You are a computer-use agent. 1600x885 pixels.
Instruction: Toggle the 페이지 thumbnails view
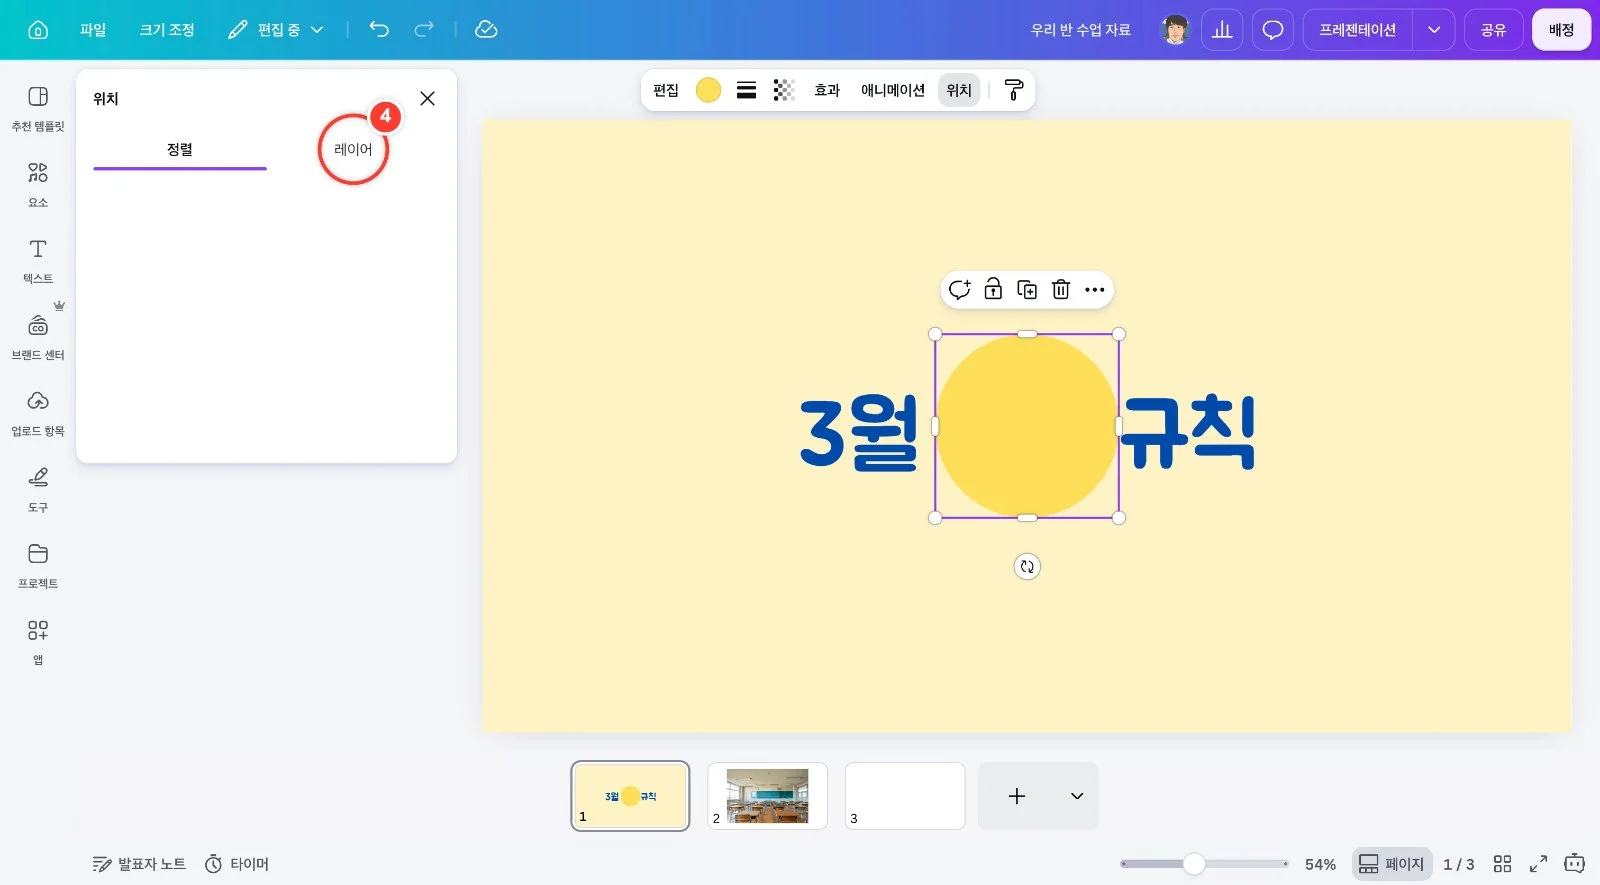[x=1391, y=864]
